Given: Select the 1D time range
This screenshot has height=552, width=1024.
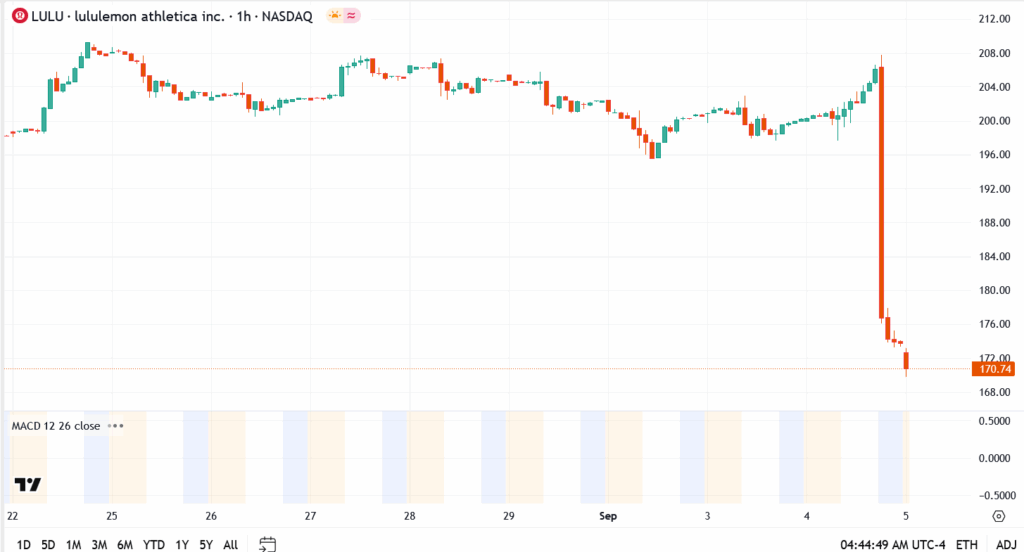Looking at the screenshot, I should 24,544.
